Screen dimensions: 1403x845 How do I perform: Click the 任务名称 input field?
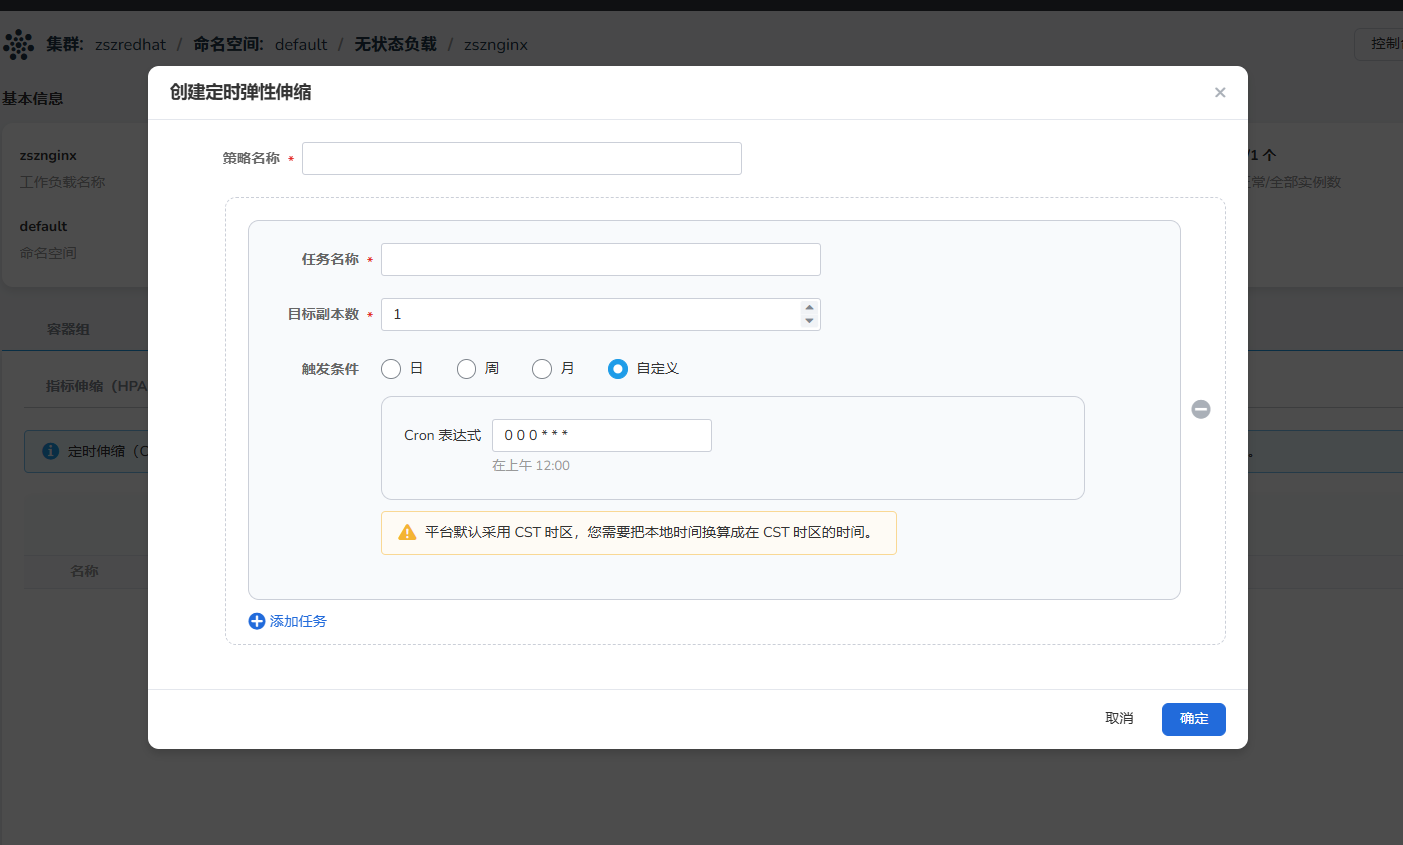click(600, 260)
